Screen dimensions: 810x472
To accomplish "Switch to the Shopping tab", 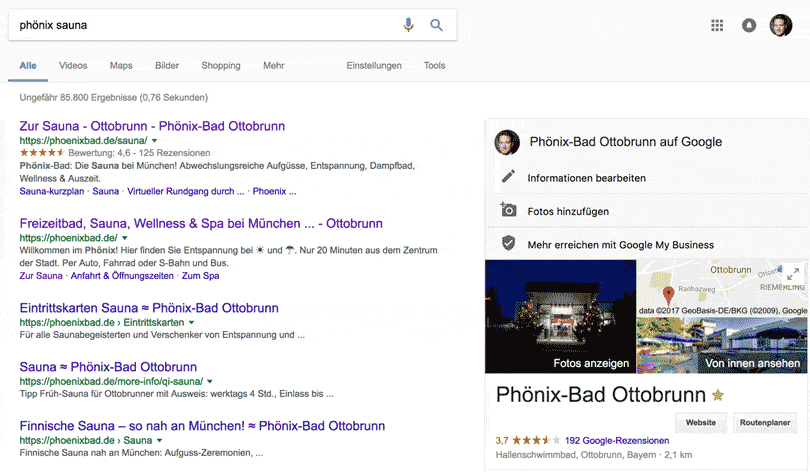I will [x=221, y=66].
